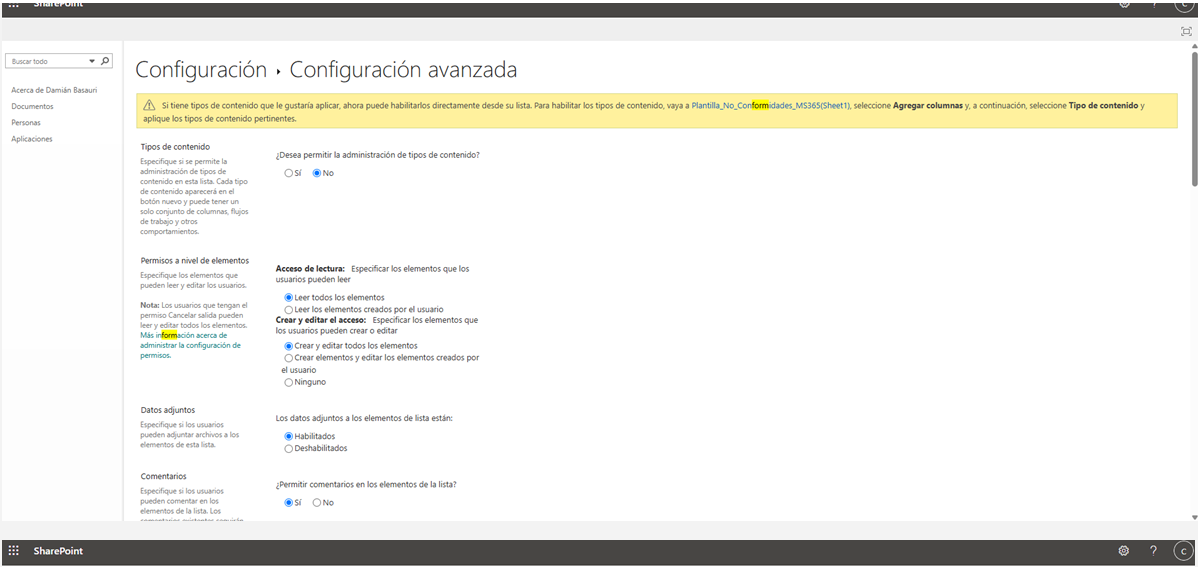Select No to disallow comments
Screen dimensions: 1198x567
(x=317, y=503)
